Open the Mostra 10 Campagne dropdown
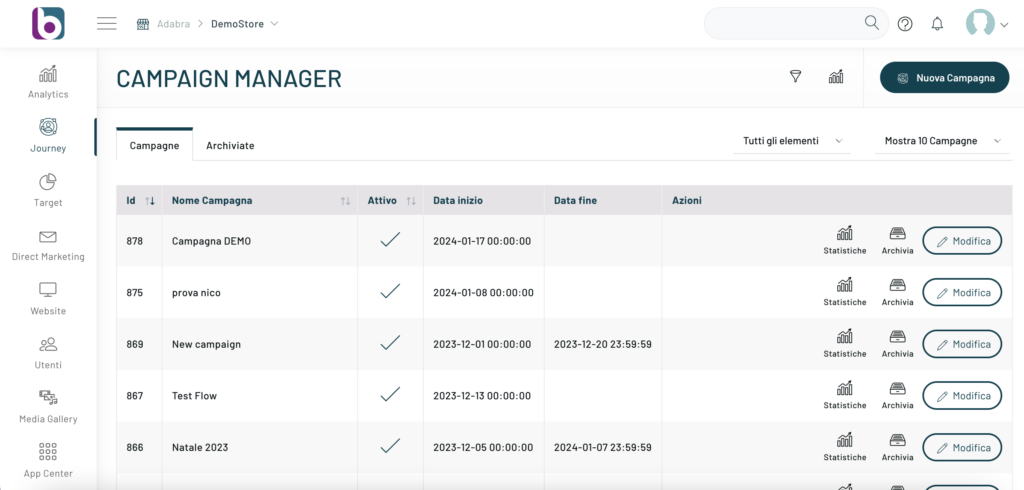 click(x=941, y=141)
